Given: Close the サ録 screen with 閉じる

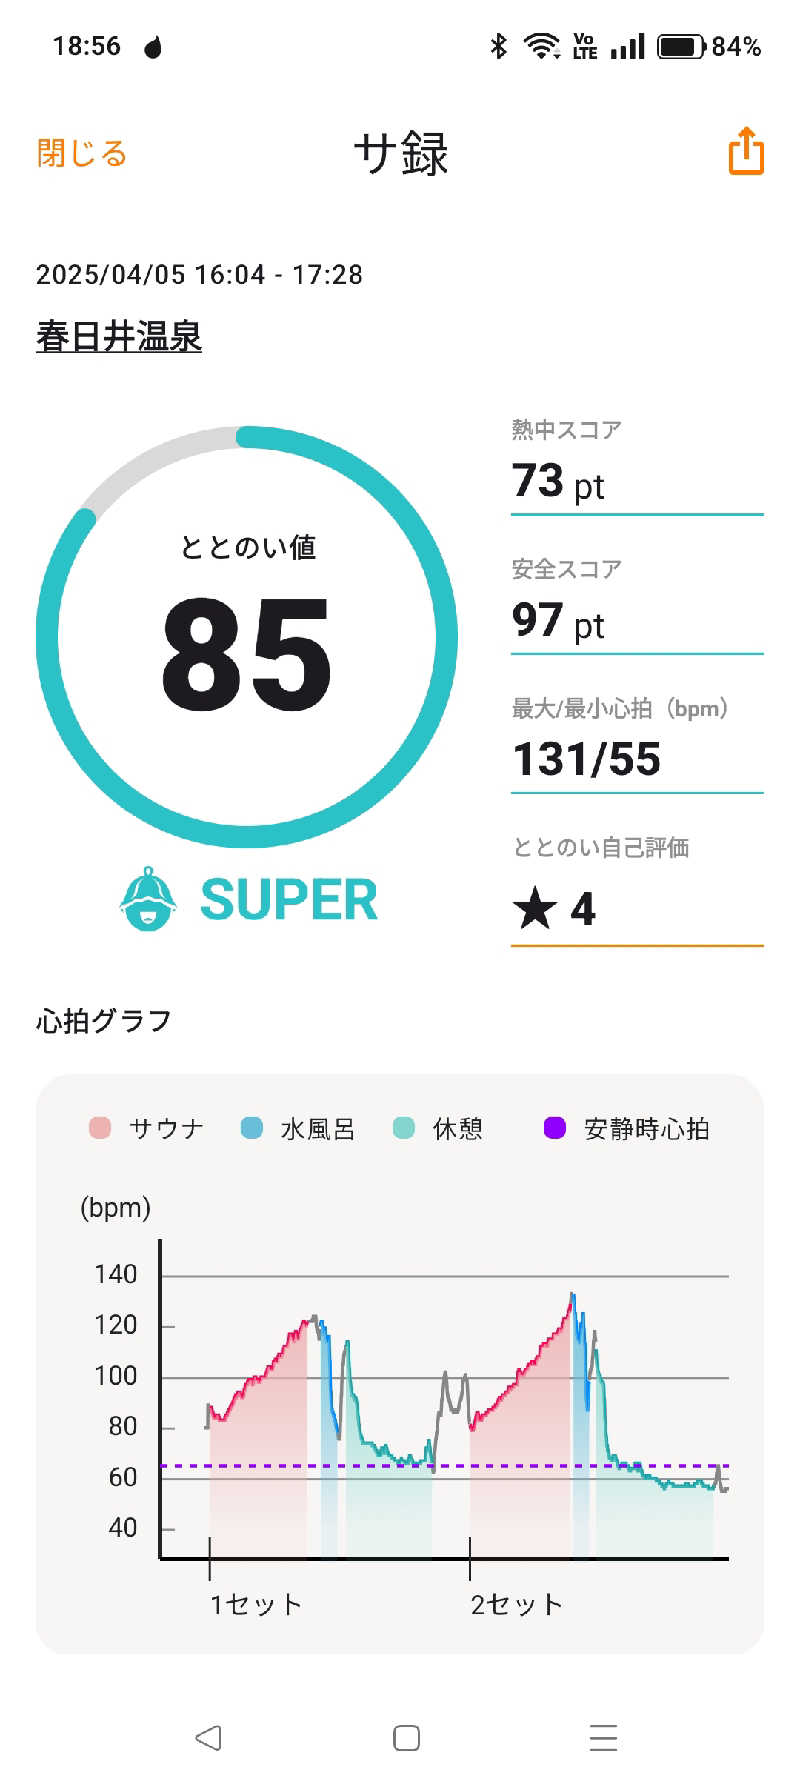Looking at the screenshot, I should [x=82, y=153].
